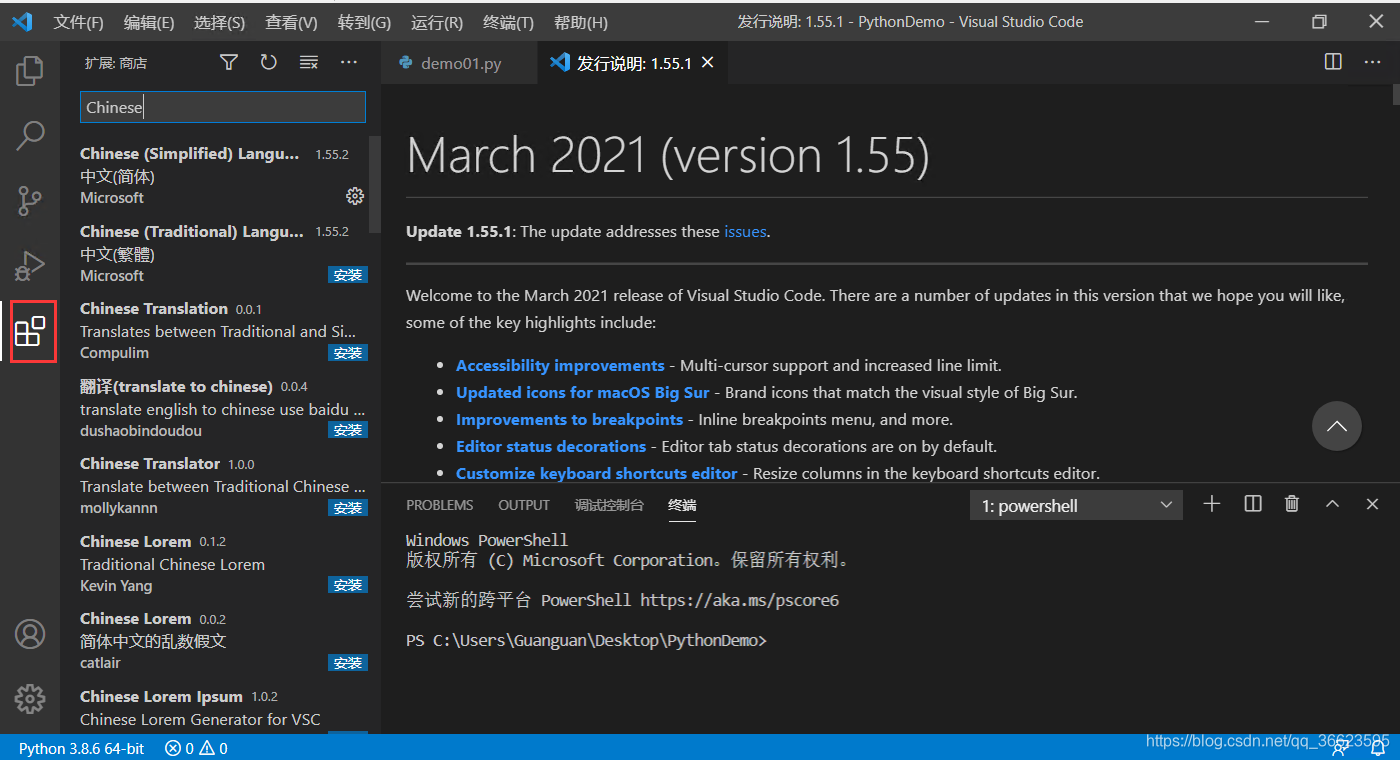
Task: Switch to the PROBLEMS panel tab
Action: (x=440, y=505)
